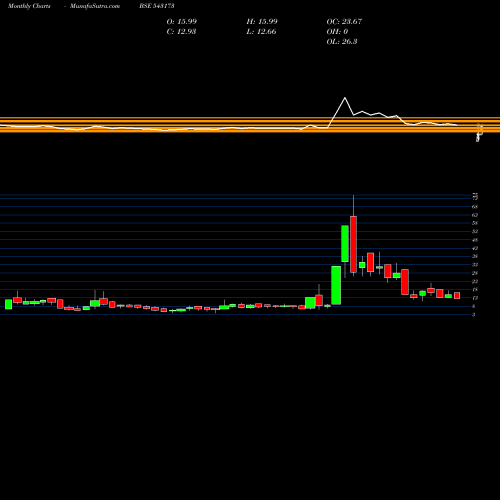Screen dimensions: 500x500
Task: Click the tallest red candle with long upper wick
Action: pos(353,244)
